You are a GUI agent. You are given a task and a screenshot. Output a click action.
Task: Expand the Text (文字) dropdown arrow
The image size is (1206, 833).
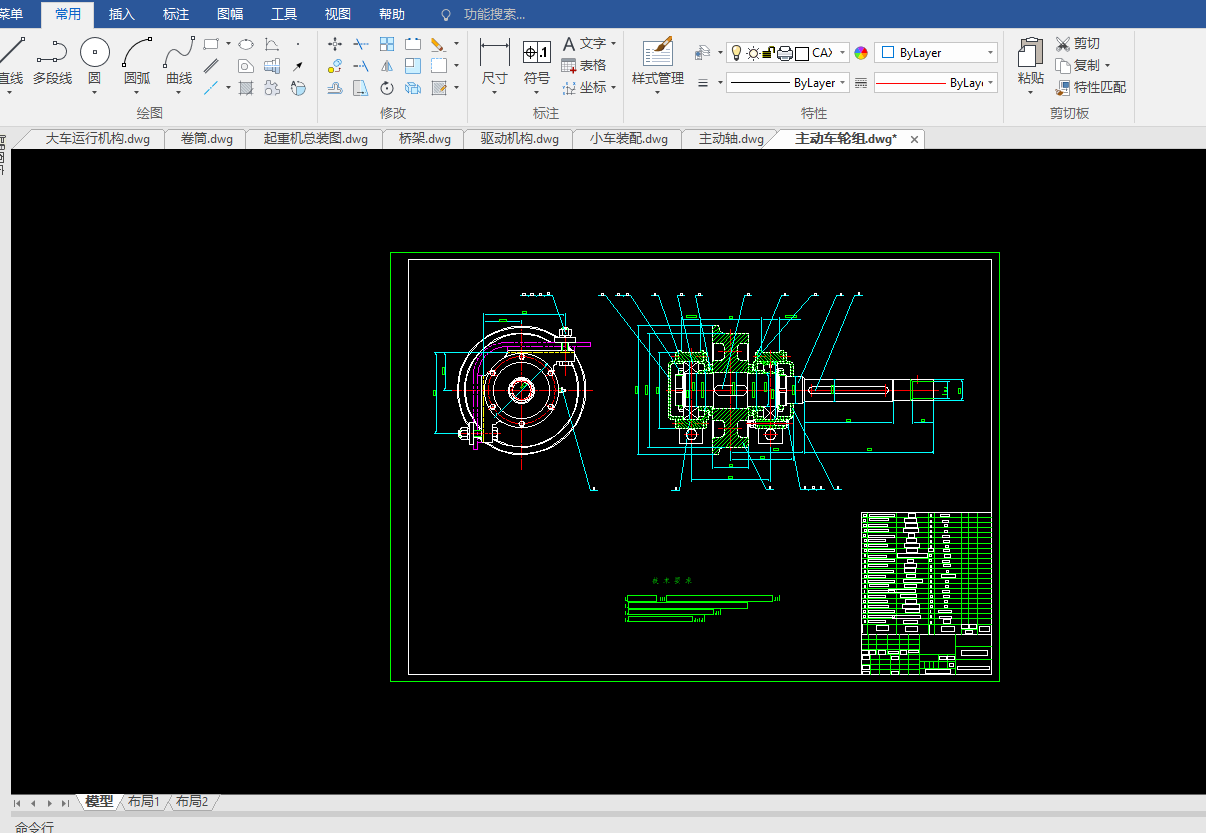(613, 44)
